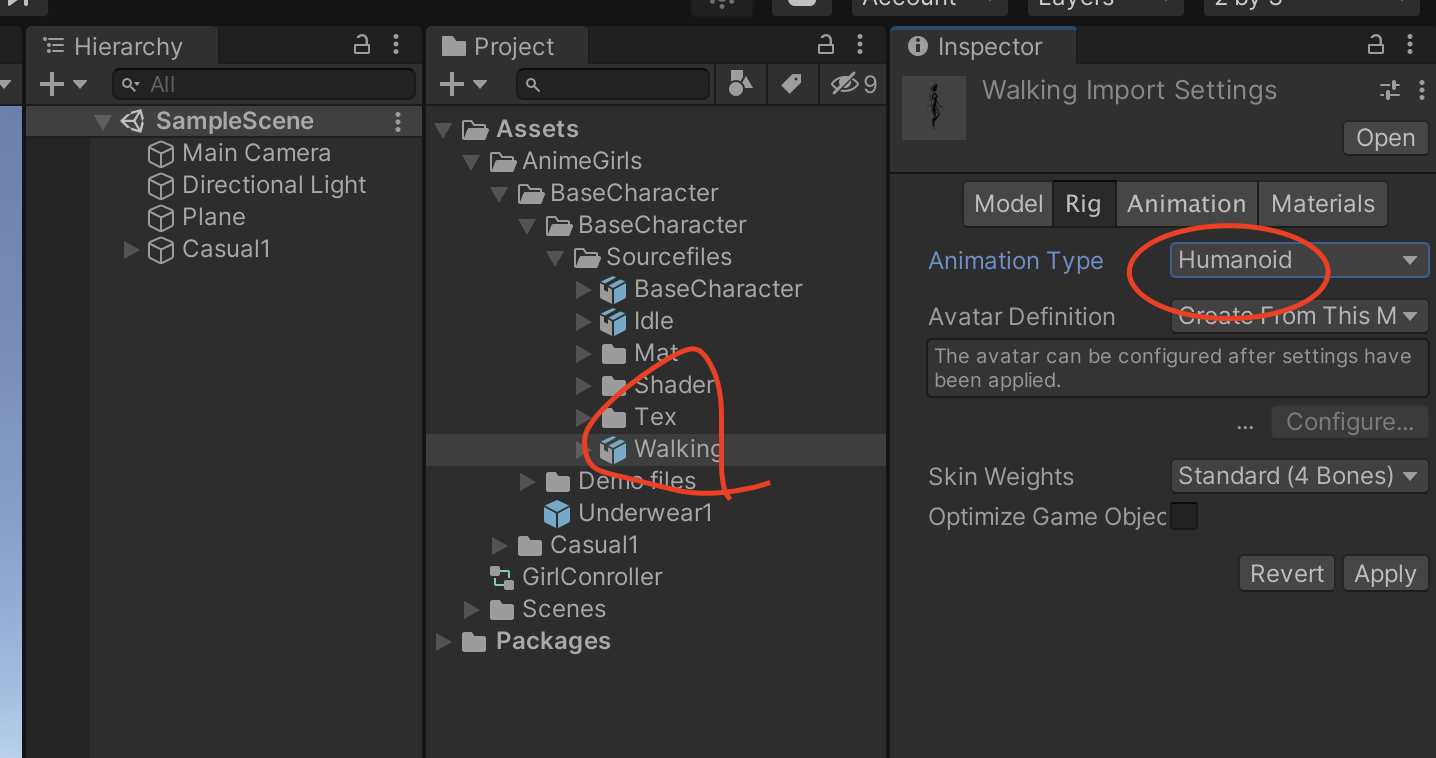Toggle the Optimize Game Objects checkbox

1185,517
